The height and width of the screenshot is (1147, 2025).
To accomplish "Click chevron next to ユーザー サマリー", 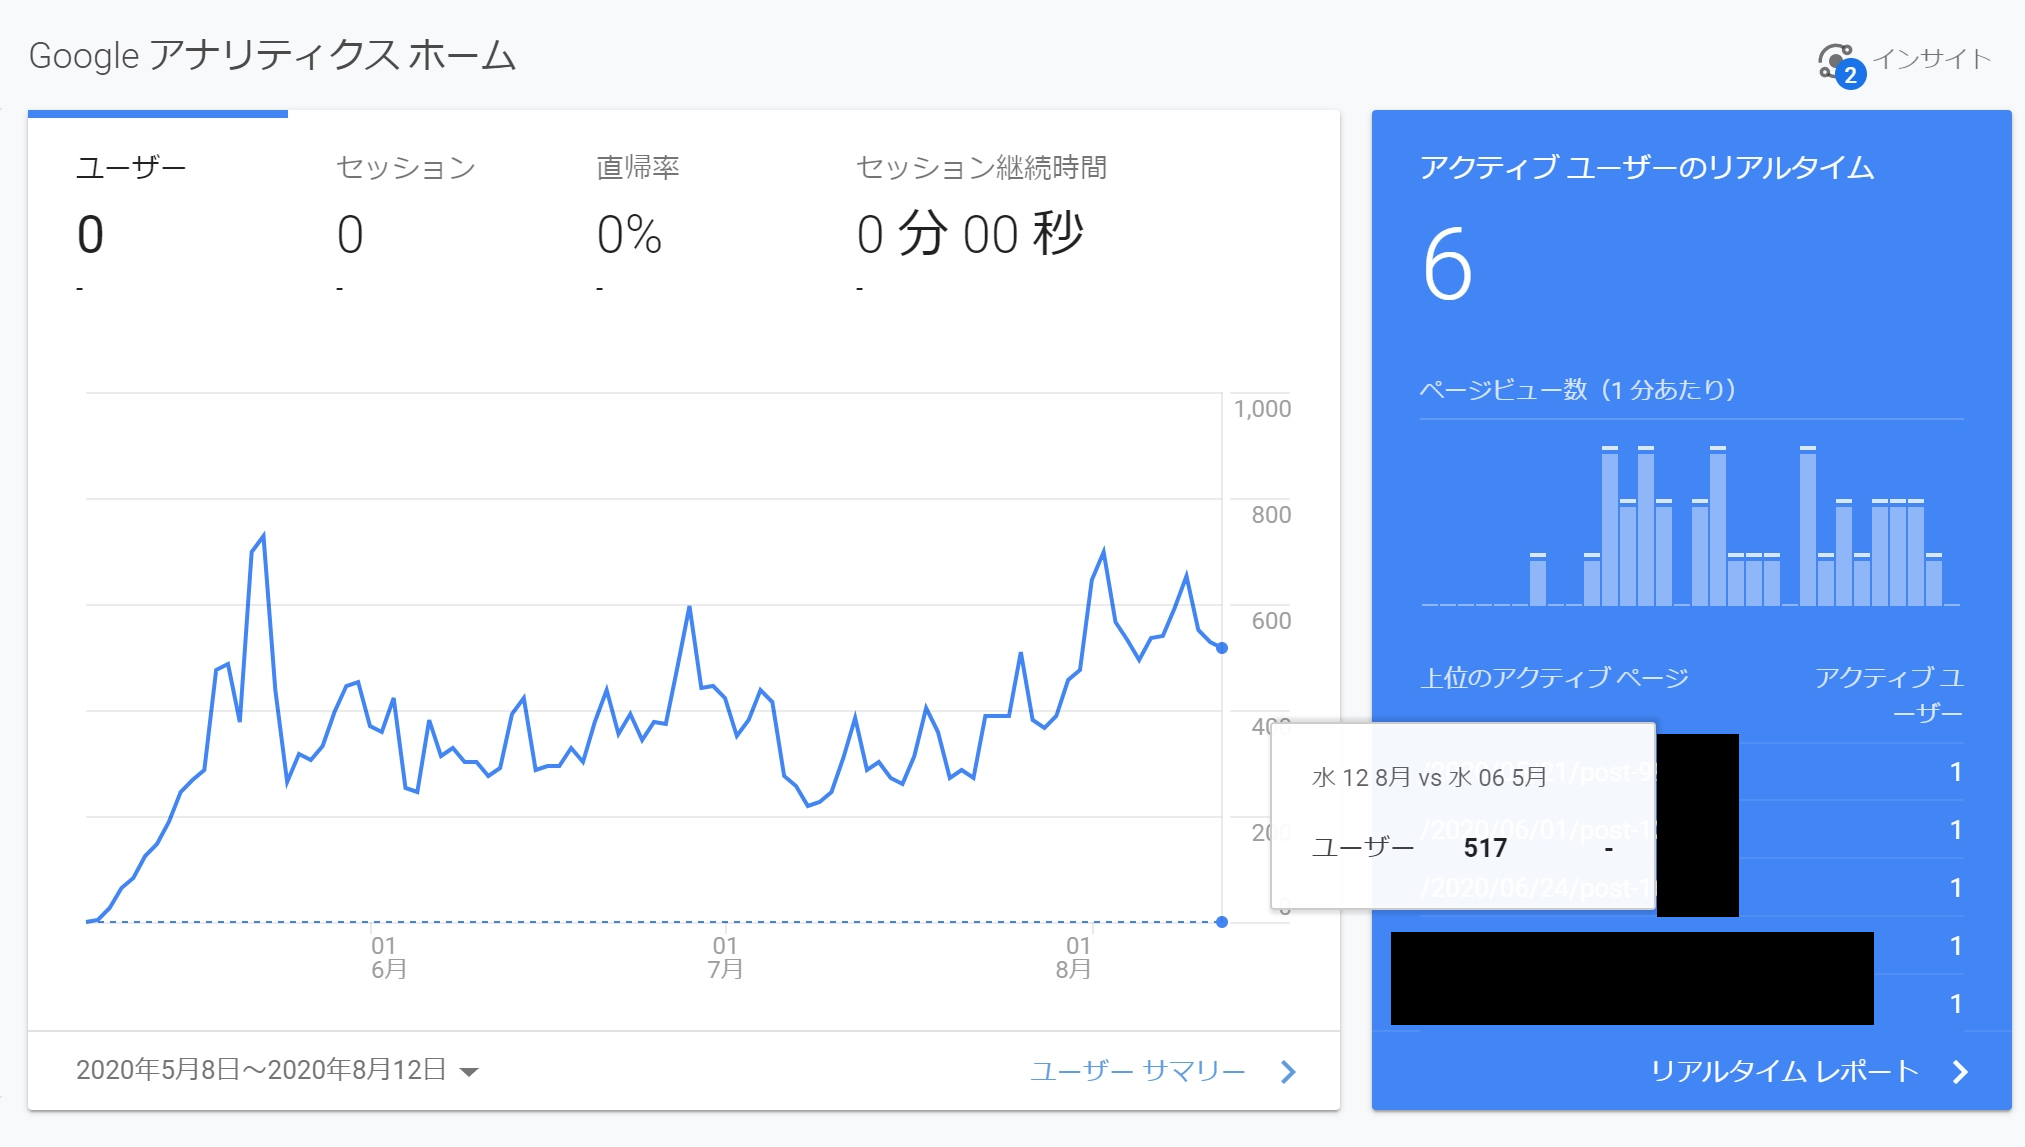I will point(1288,1072).
